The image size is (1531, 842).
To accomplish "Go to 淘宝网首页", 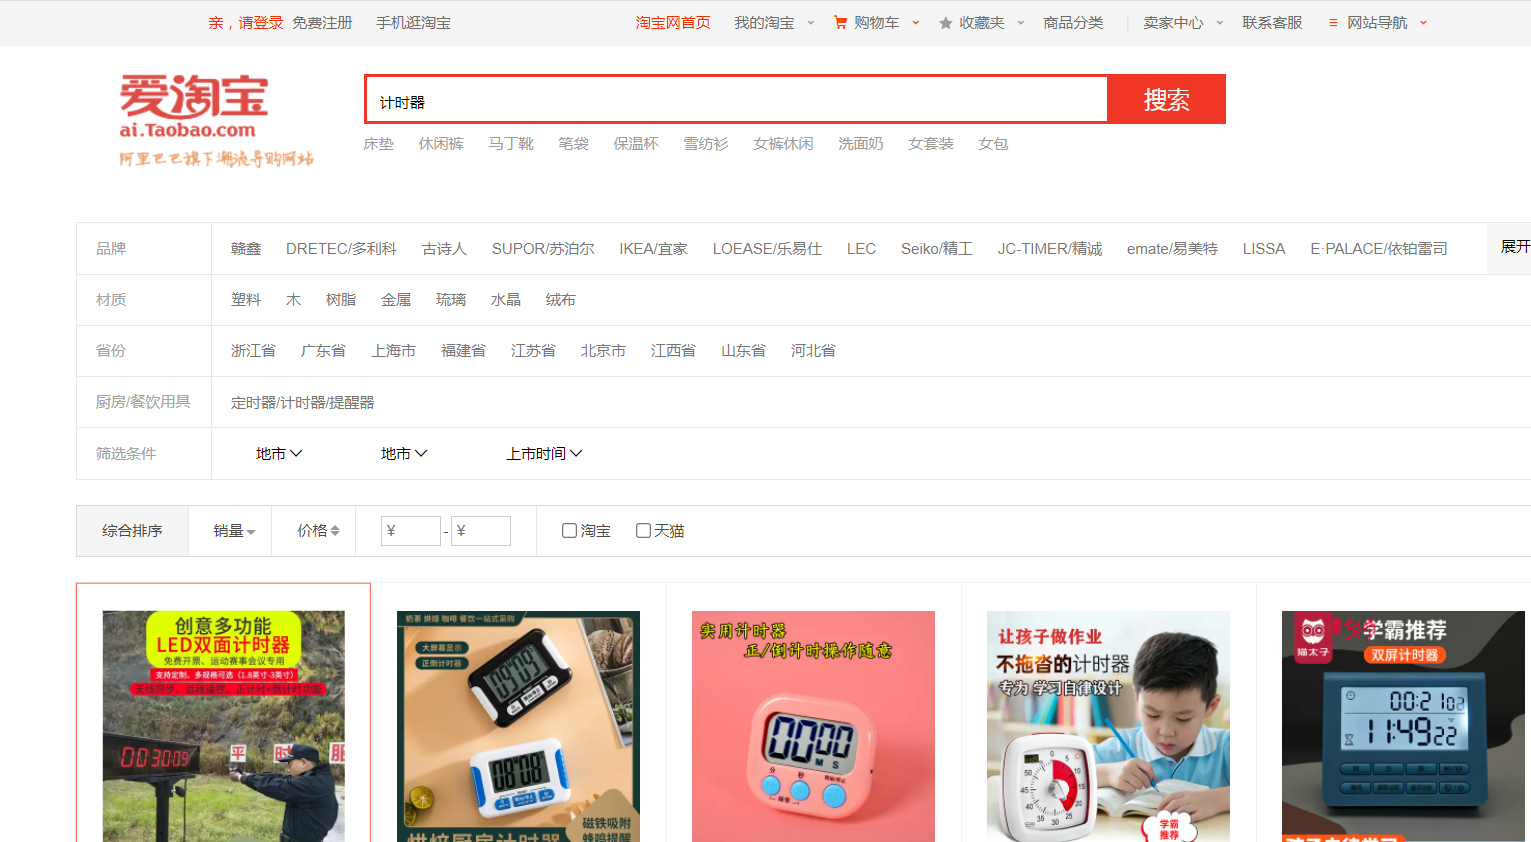I will (673, 23).
